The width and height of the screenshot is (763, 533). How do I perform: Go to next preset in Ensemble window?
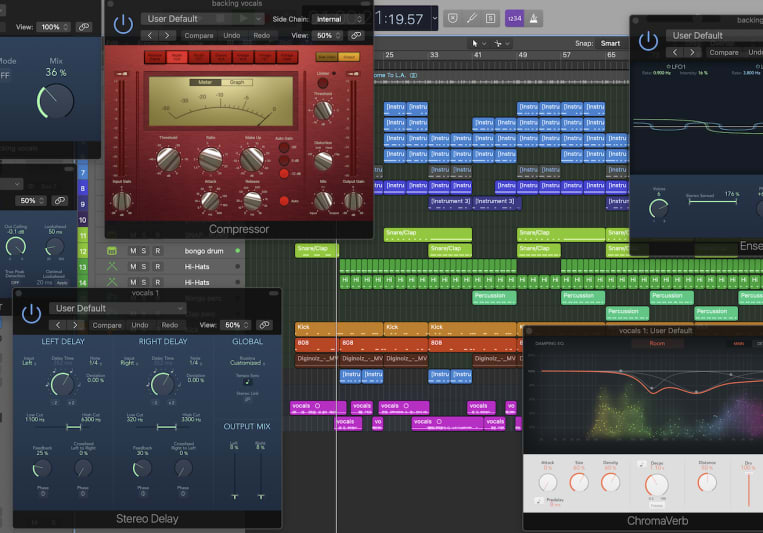tap(692, 52)
